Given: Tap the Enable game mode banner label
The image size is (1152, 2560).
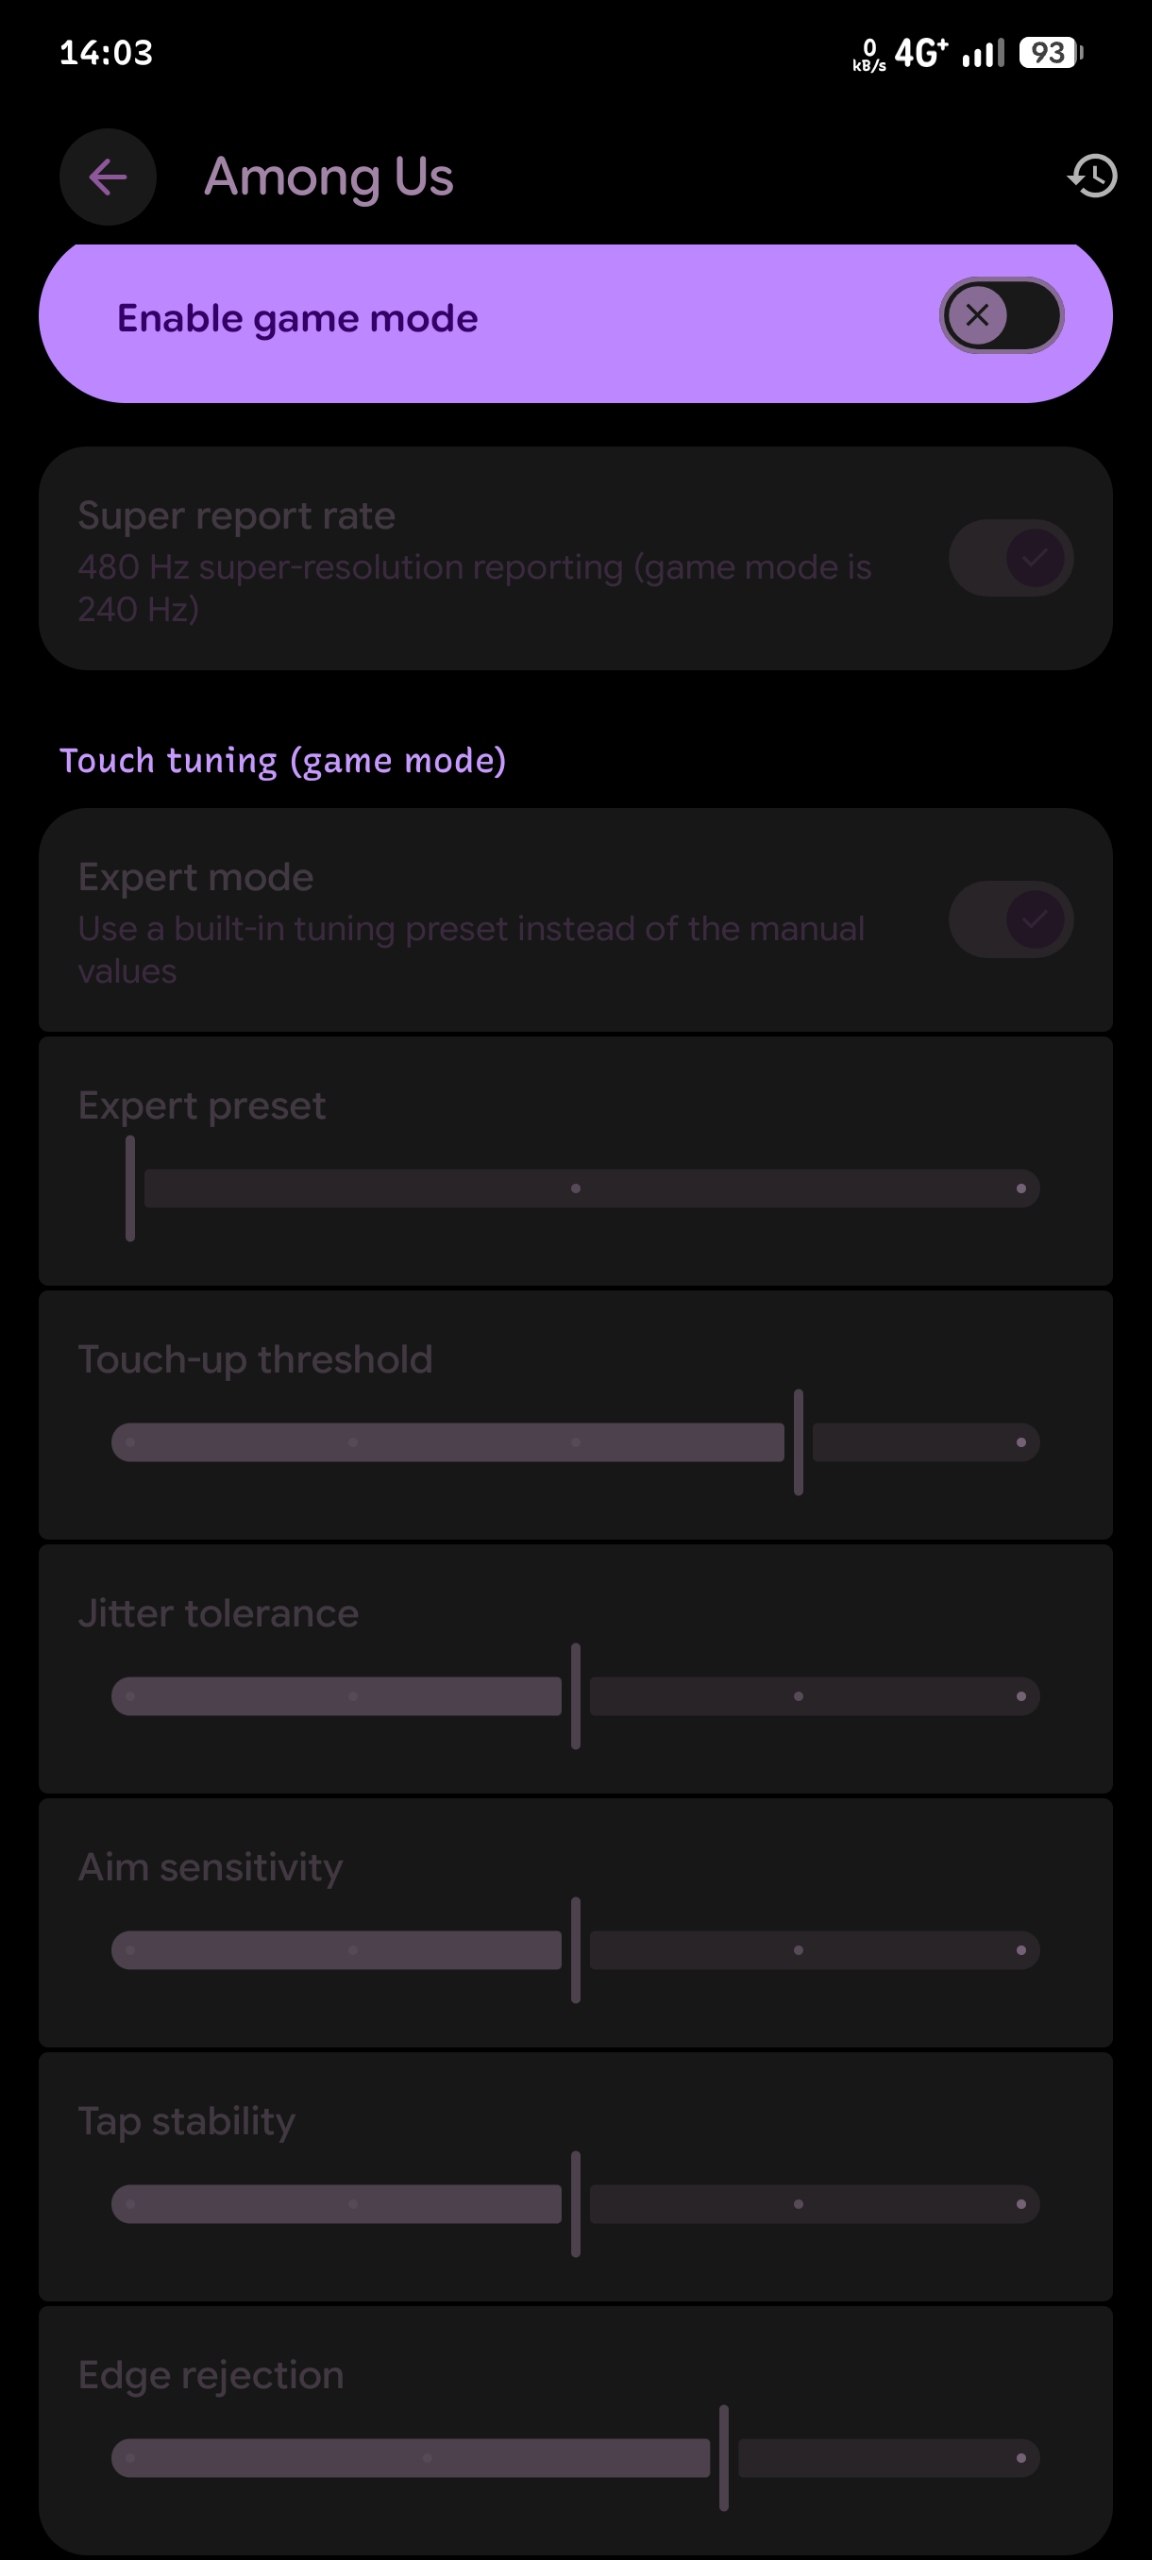Looking at the screenshot, I should 298,318.
